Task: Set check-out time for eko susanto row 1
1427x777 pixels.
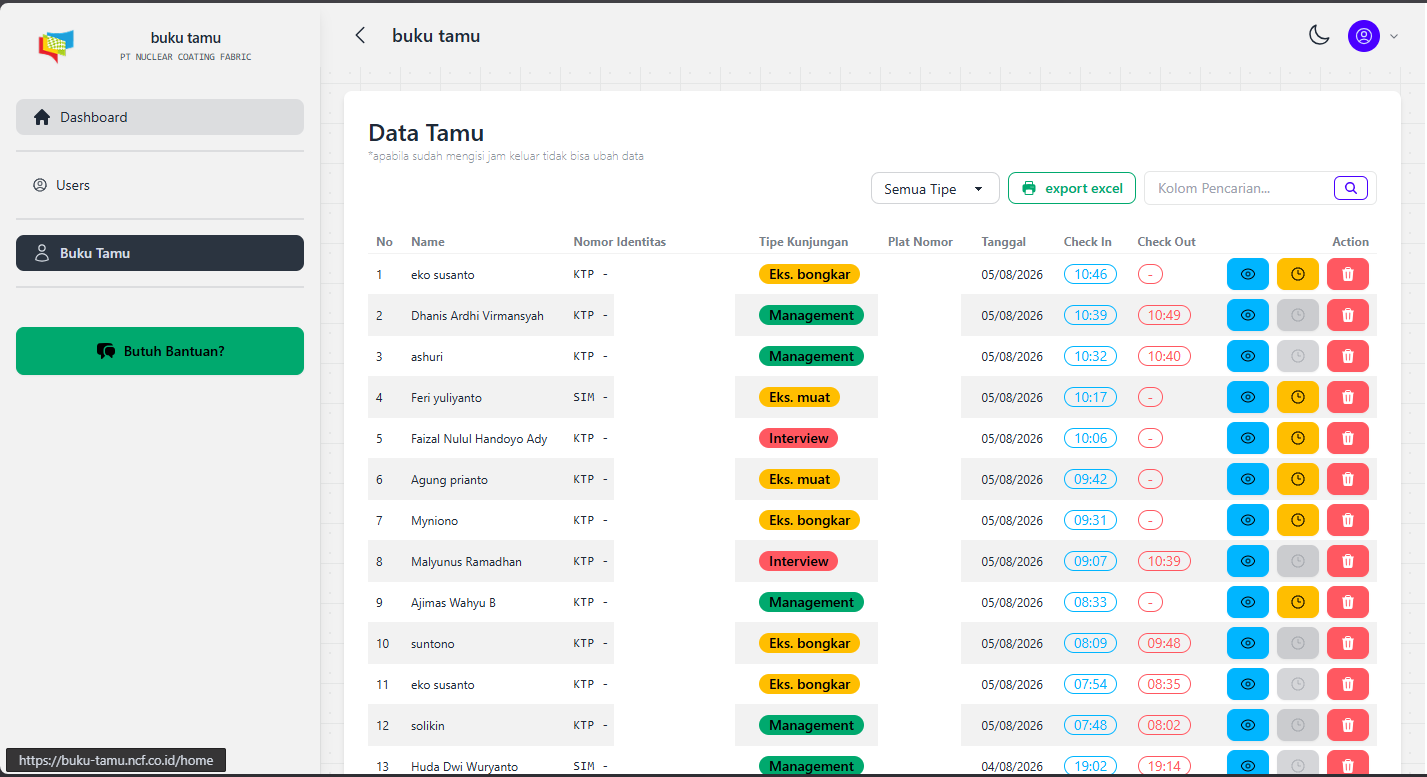Action: point(1298,274)
